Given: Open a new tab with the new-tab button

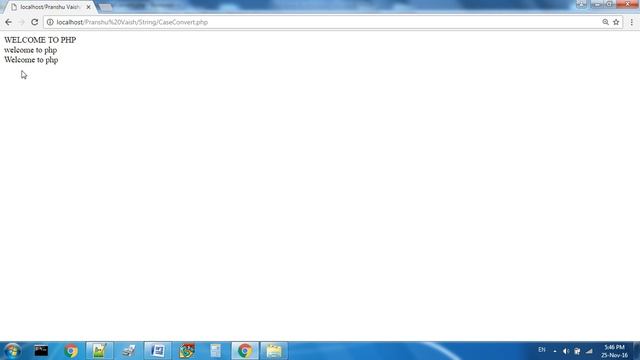Looking at the screenshot, I should [x=106, y=7].
